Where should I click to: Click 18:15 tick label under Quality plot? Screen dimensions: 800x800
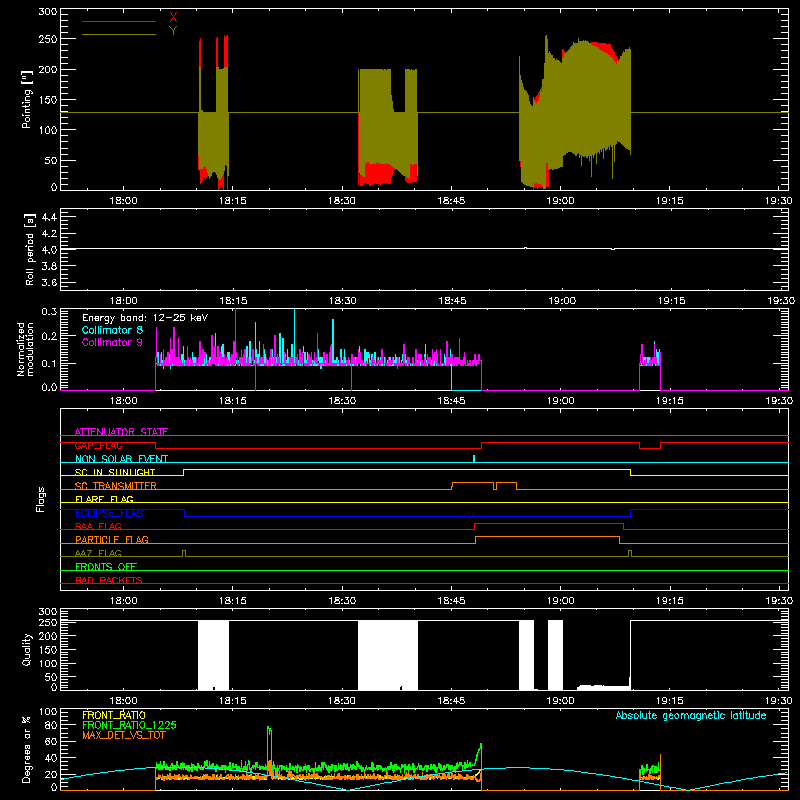[233, 701]
